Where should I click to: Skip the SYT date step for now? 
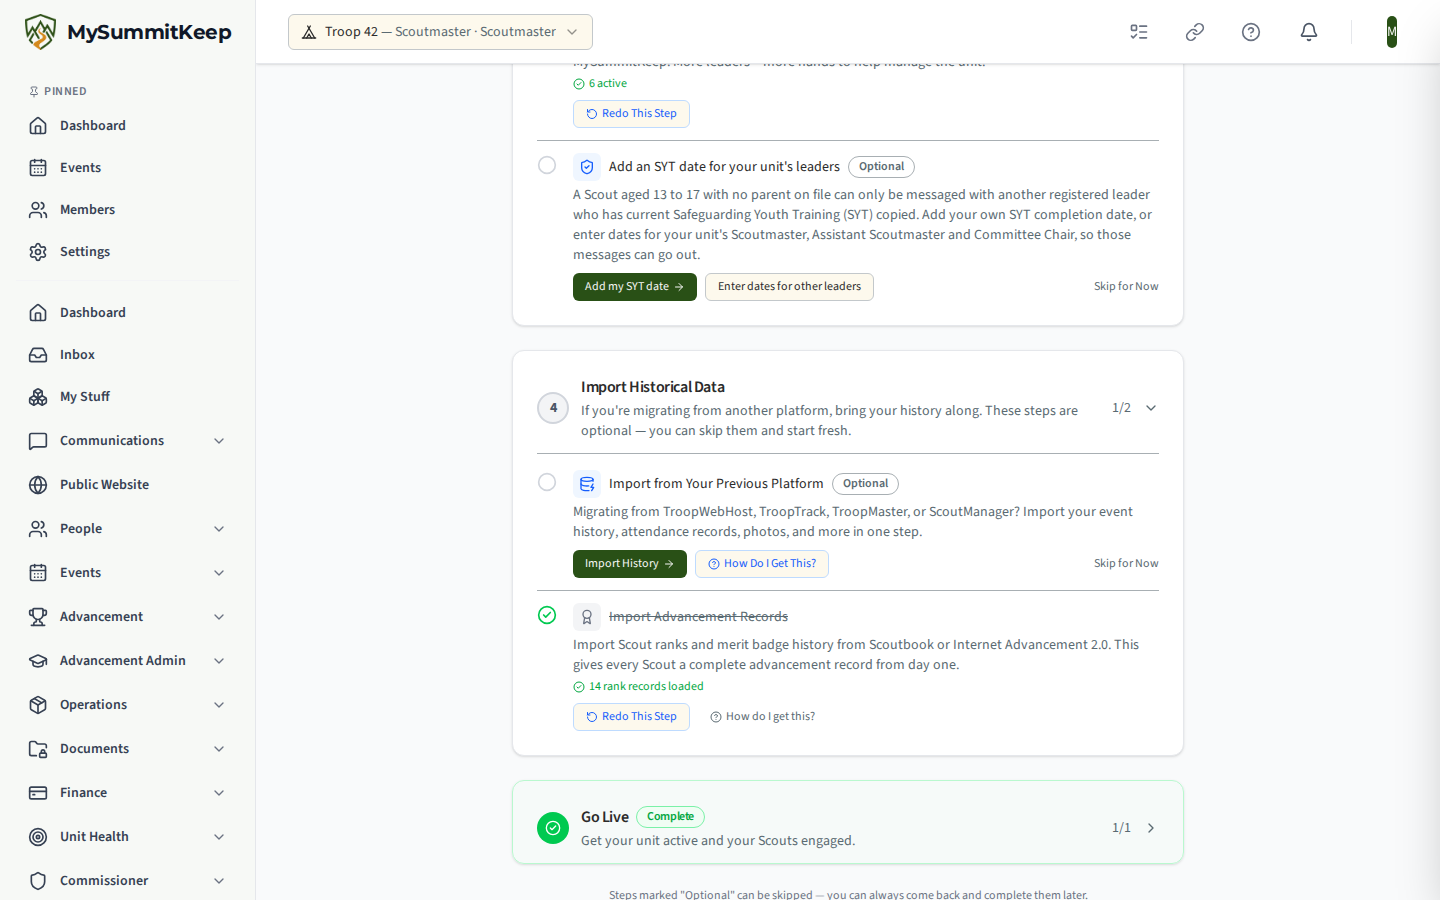click(x=1126, y=287)
